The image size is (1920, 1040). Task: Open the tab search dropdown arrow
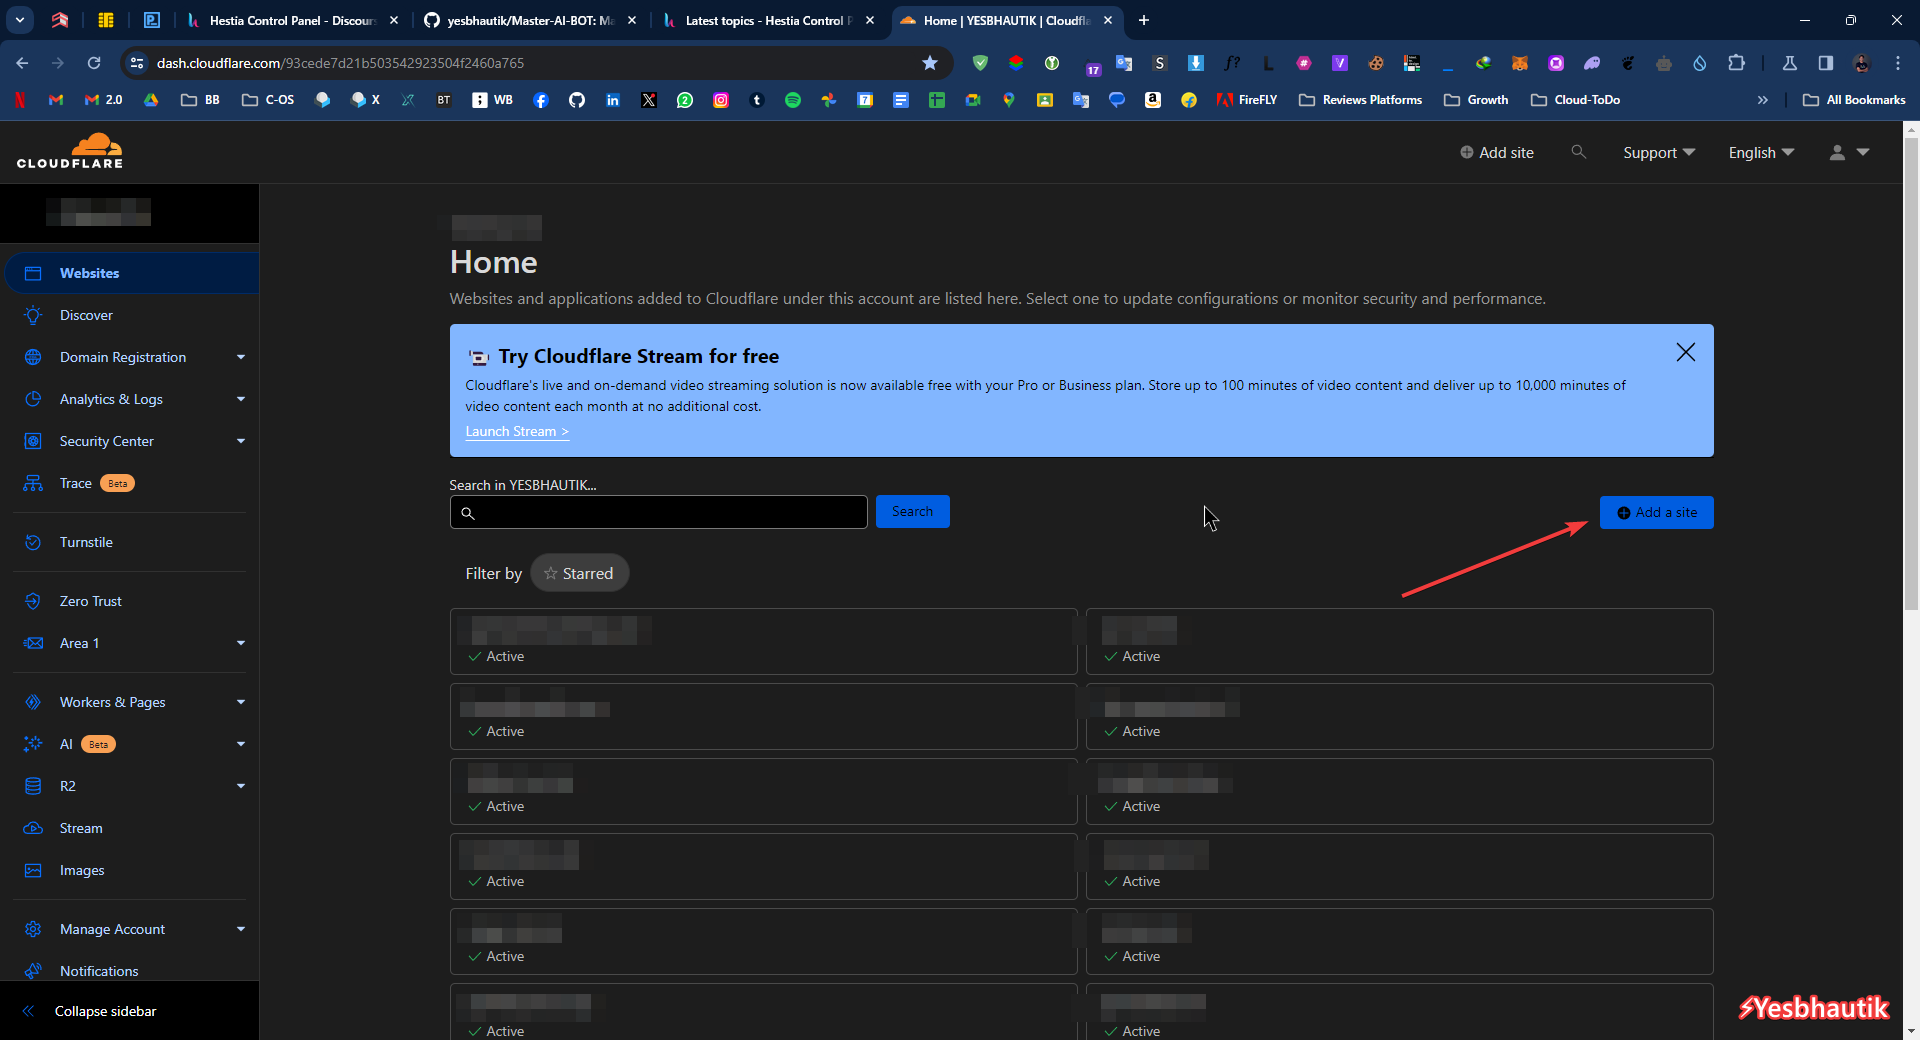point(20,20)
